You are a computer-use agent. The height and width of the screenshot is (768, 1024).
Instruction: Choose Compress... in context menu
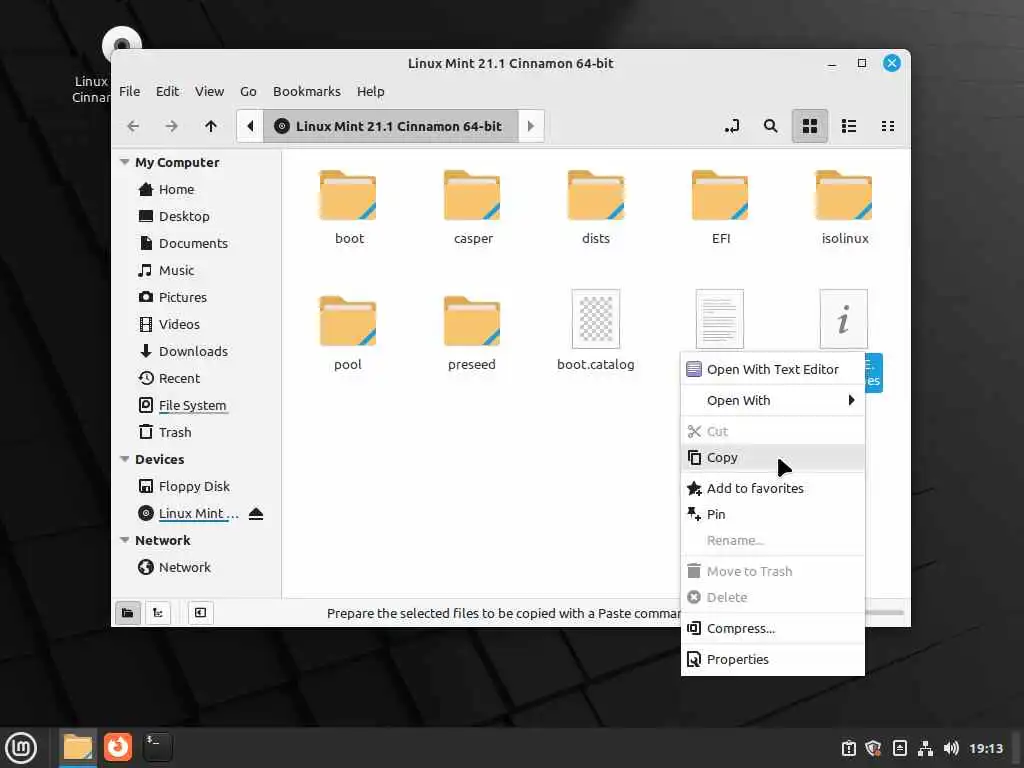[773, 628]
